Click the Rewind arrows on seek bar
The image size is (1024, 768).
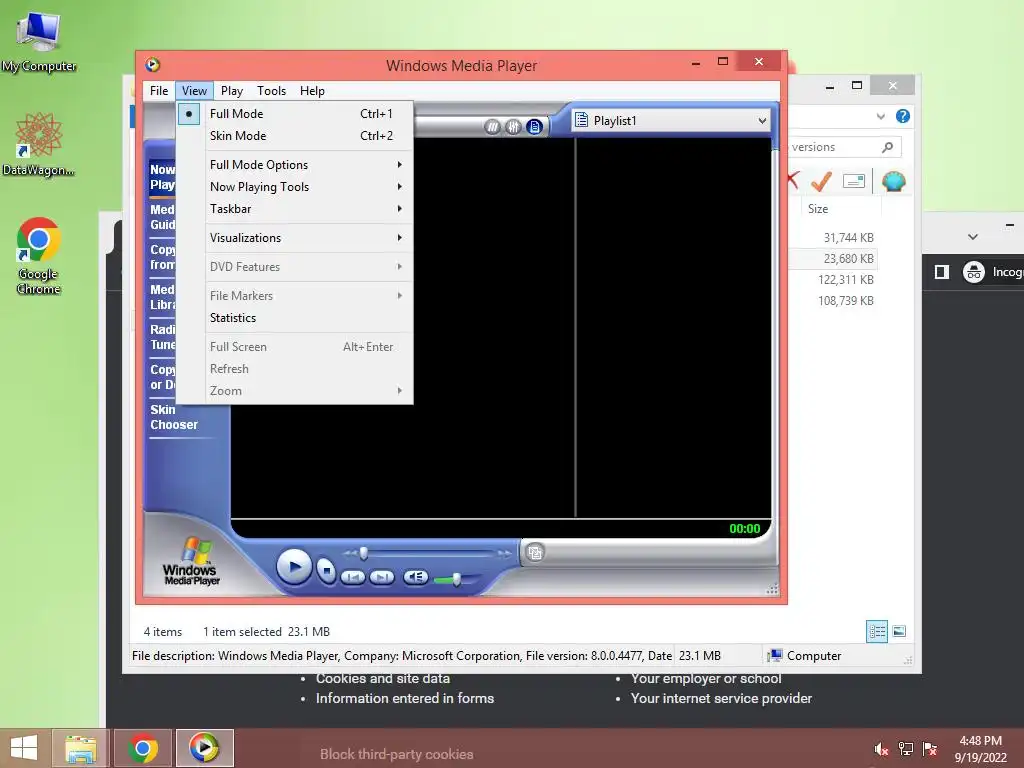tap(350, 554)
